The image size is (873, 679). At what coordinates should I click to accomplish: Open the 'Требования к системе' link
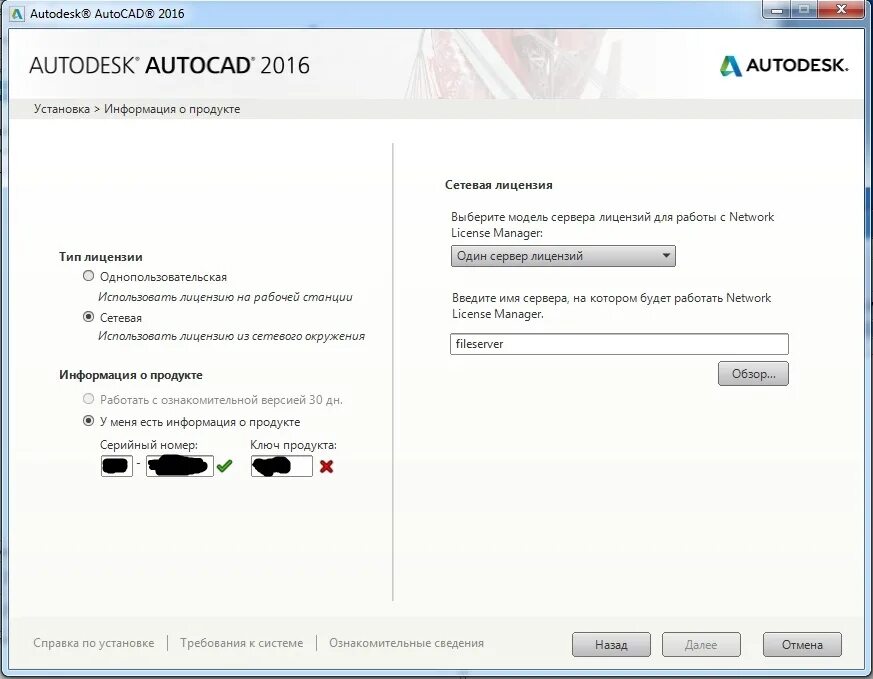pyautogui.click(x=242, y=643)
